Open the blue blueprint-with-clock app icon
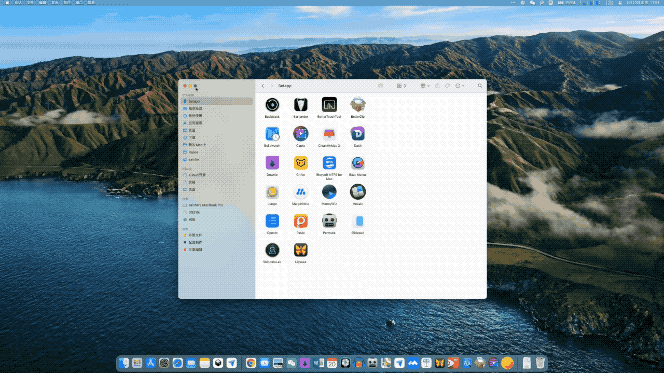The width and height of the screenshot is (664, 373). 272,134
